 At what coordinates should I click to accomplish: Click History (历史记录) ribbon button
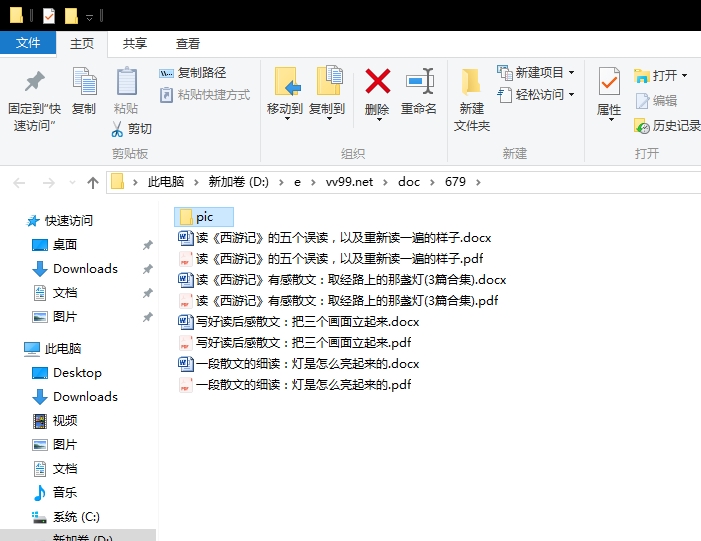pyautogui.click(x=667, y=126)
